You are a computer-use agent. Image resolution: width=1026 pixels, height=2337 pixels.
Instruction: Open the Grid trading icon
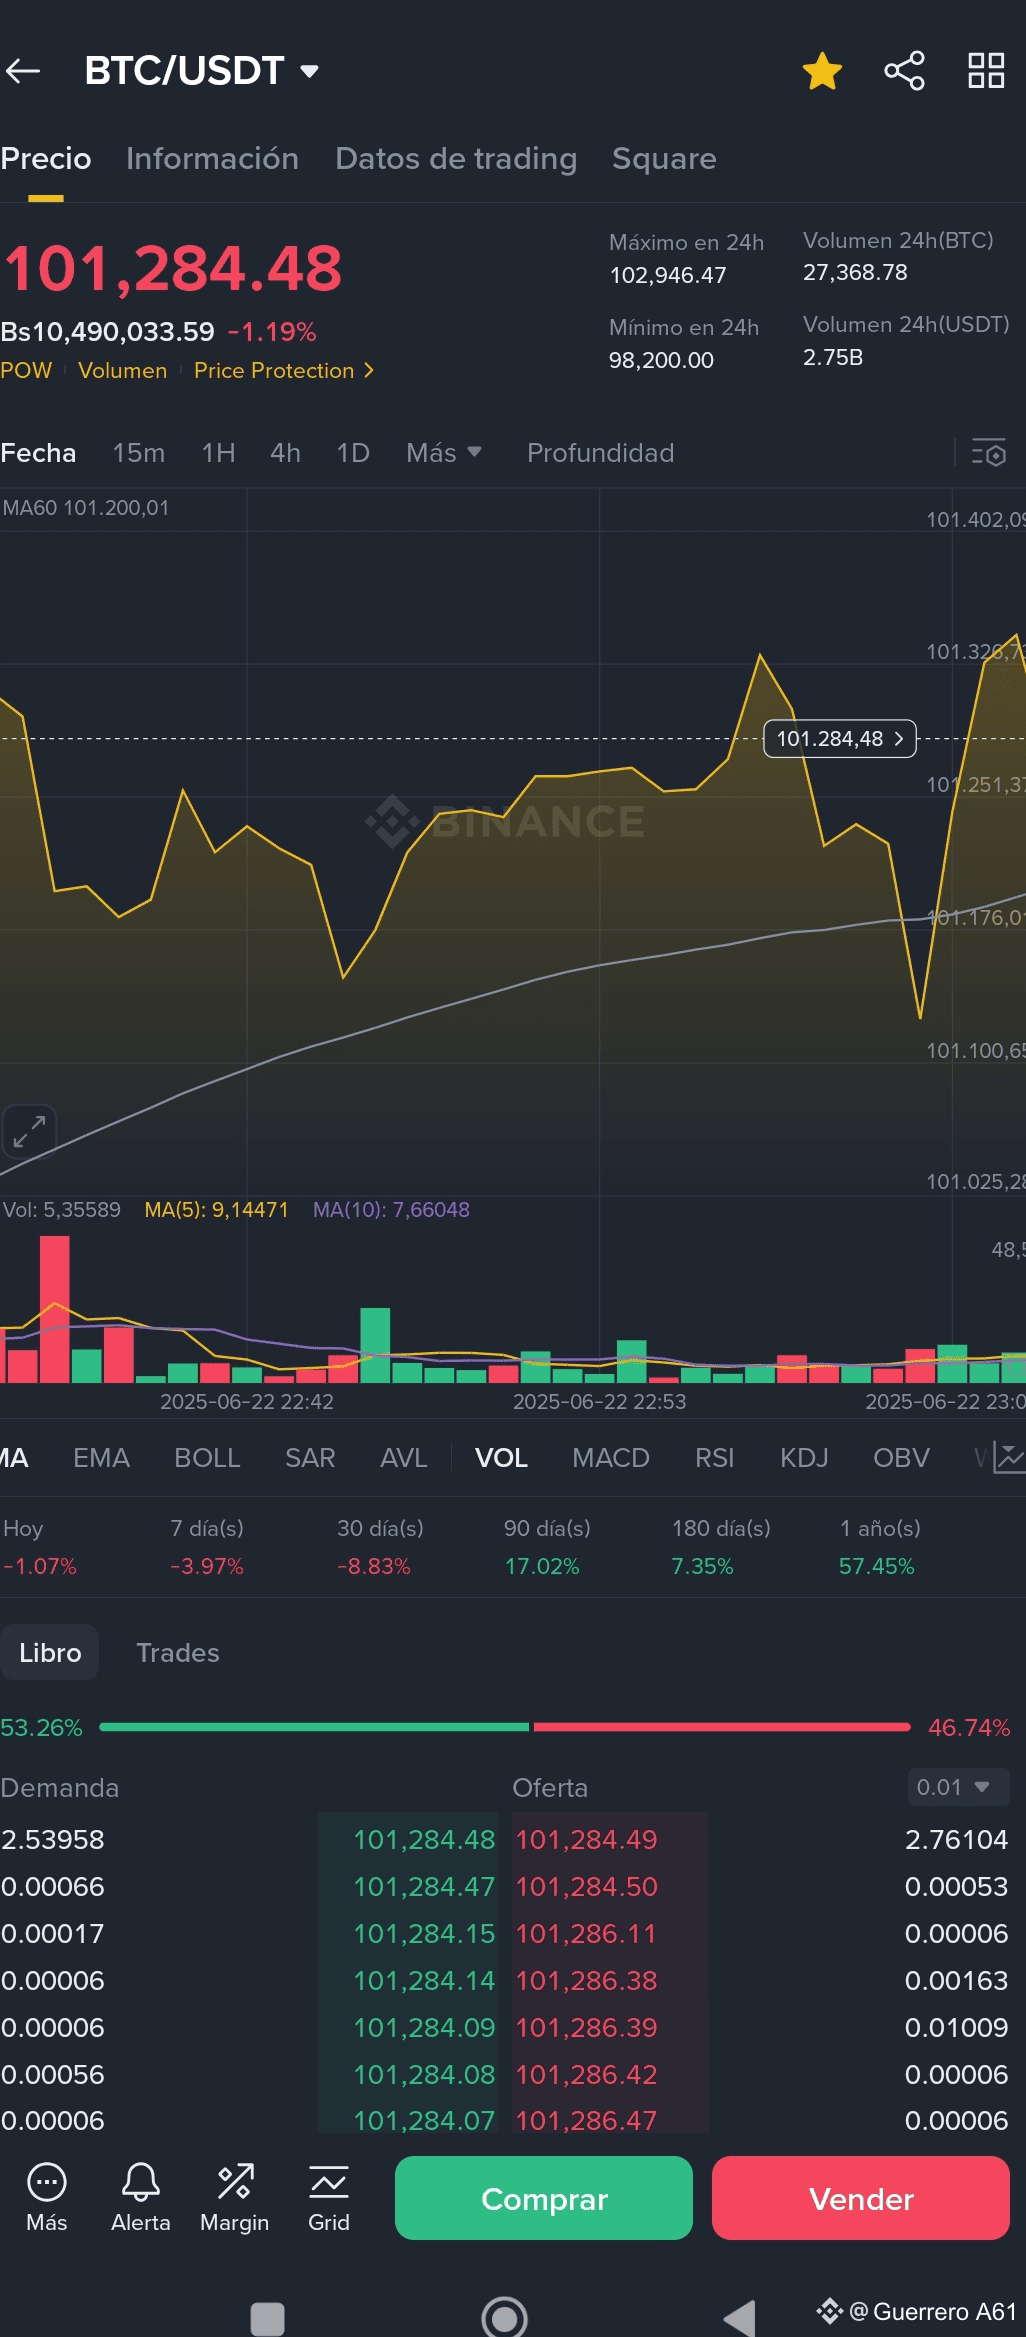pos(329,2198)
